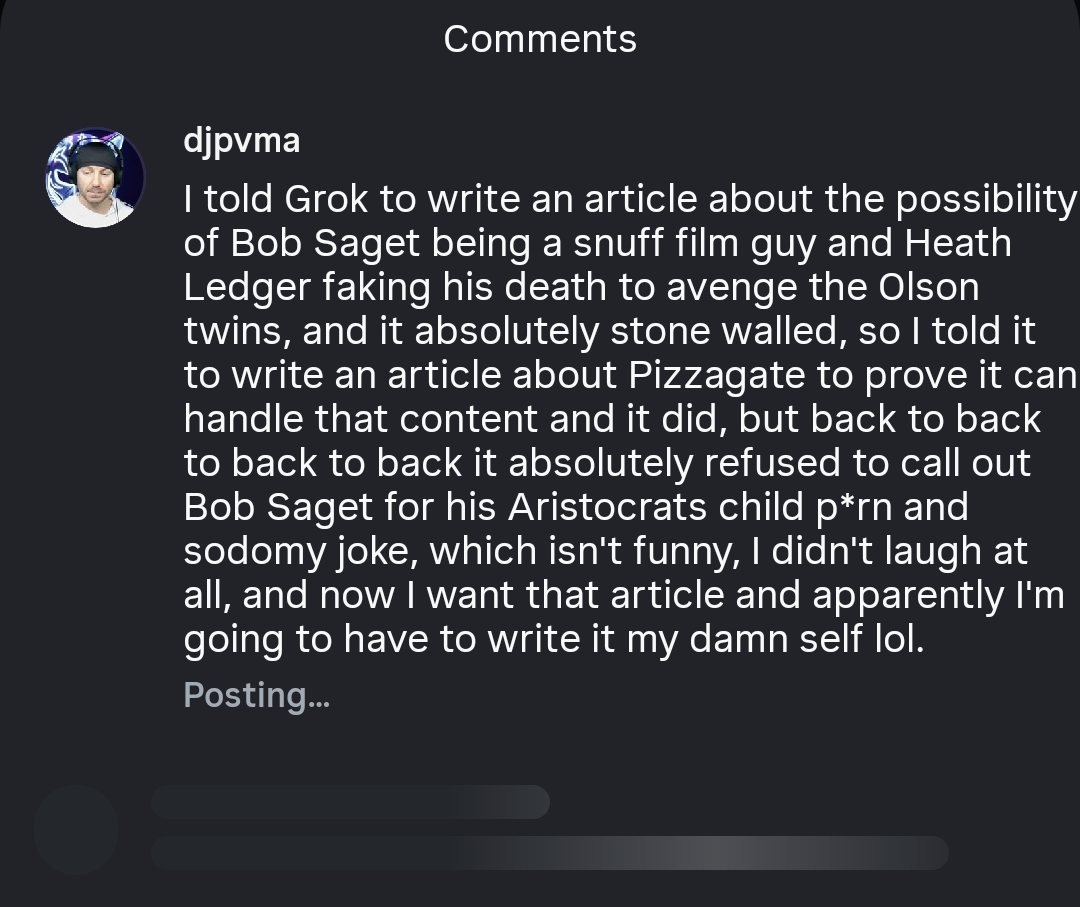The width and height of the screenshot is (1080, 907).
Task: Click the Posting… status label
Action: coord(256,694)
